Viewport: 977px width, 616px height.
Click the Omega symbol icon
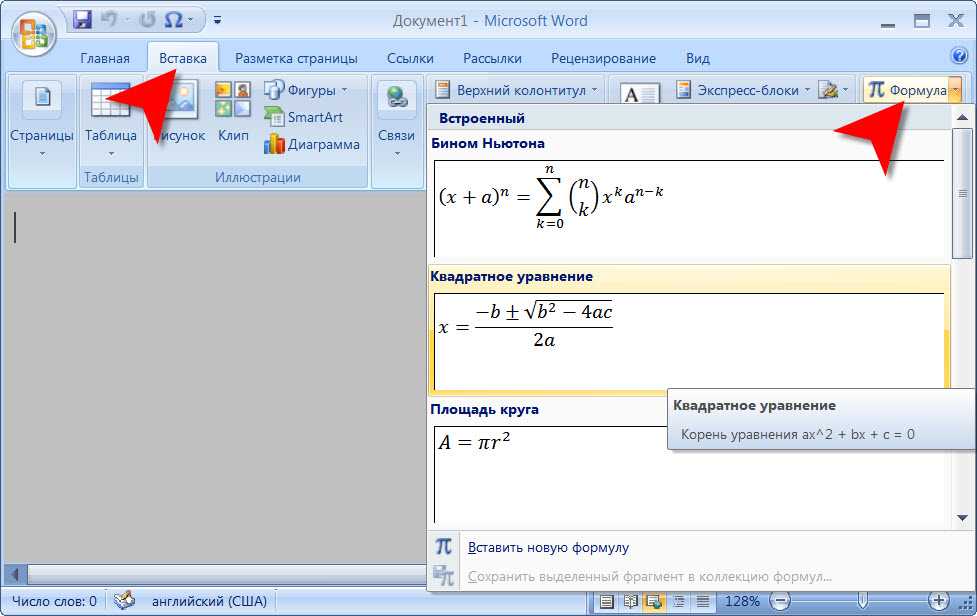tap(174, 20)
